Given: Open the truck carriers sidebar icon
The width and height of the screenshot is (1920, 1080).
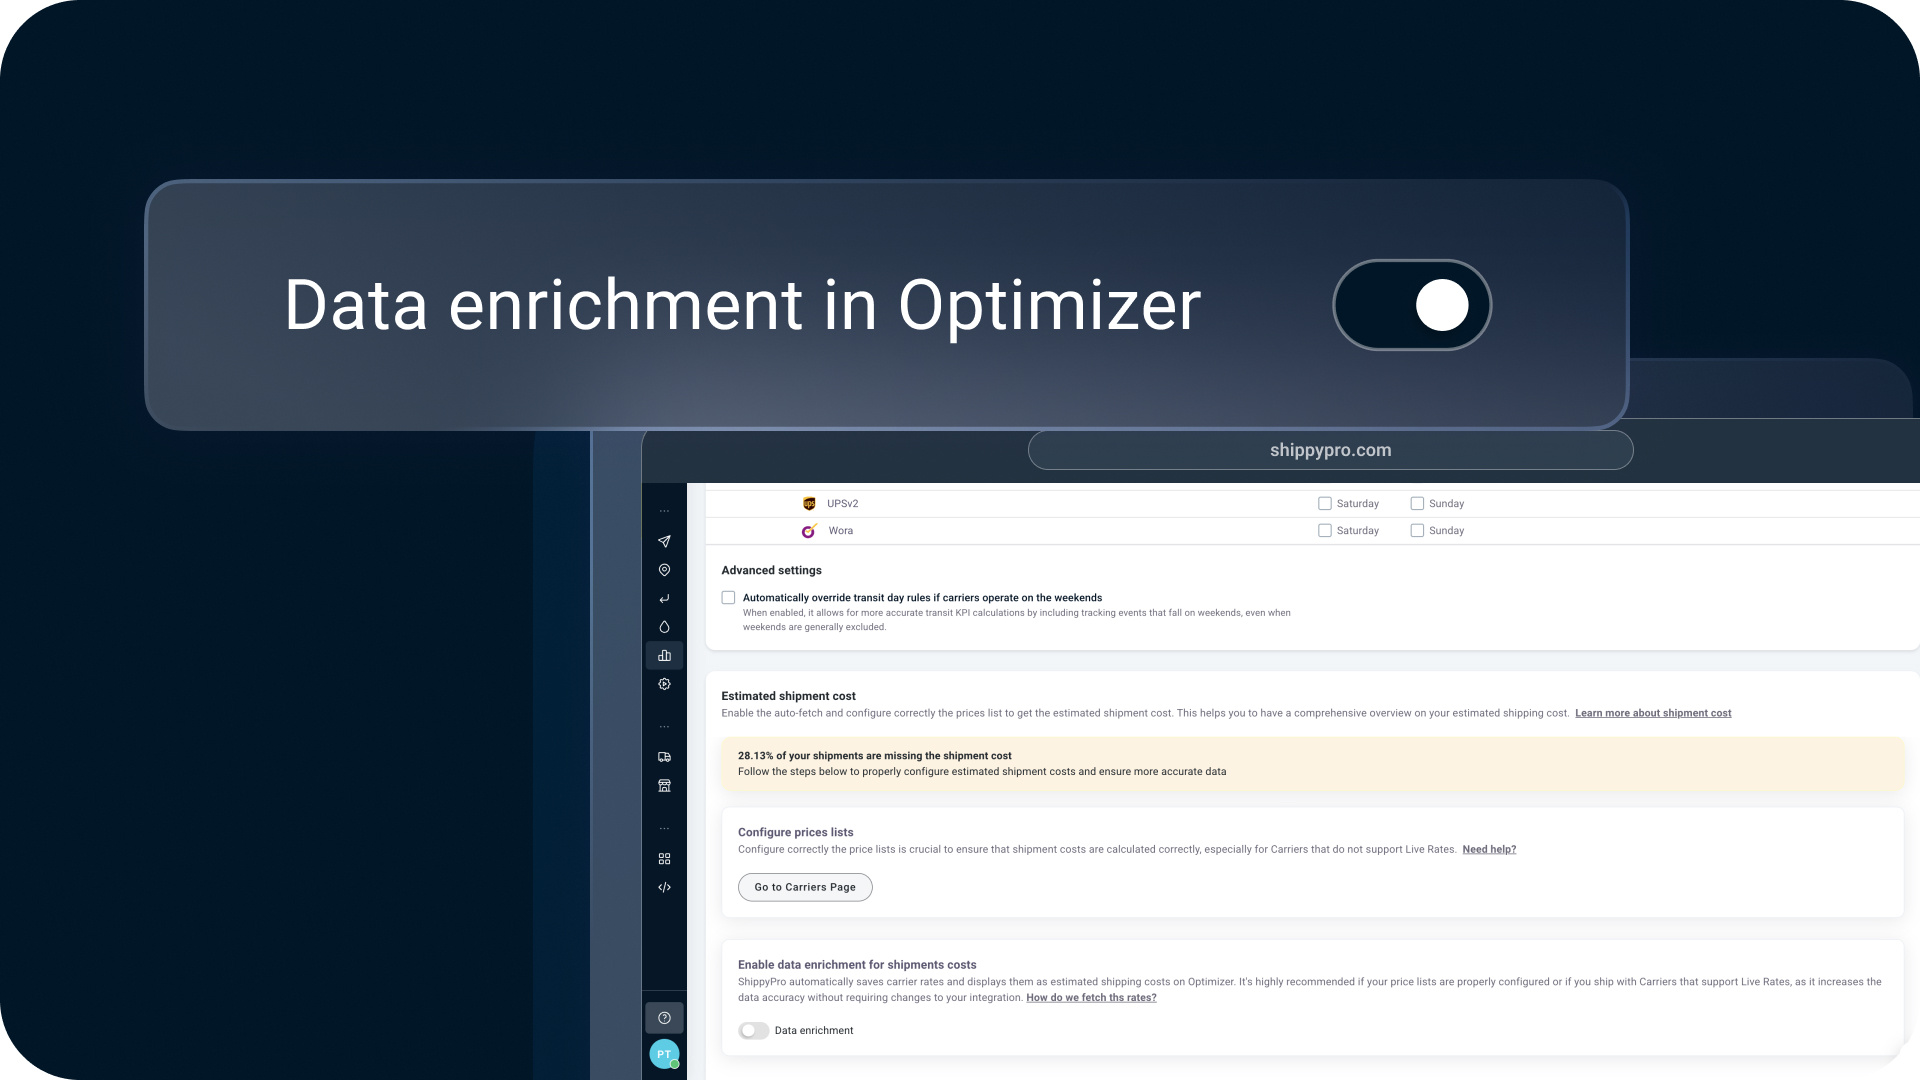Looking at the screenshot, I should coord(664,757).
